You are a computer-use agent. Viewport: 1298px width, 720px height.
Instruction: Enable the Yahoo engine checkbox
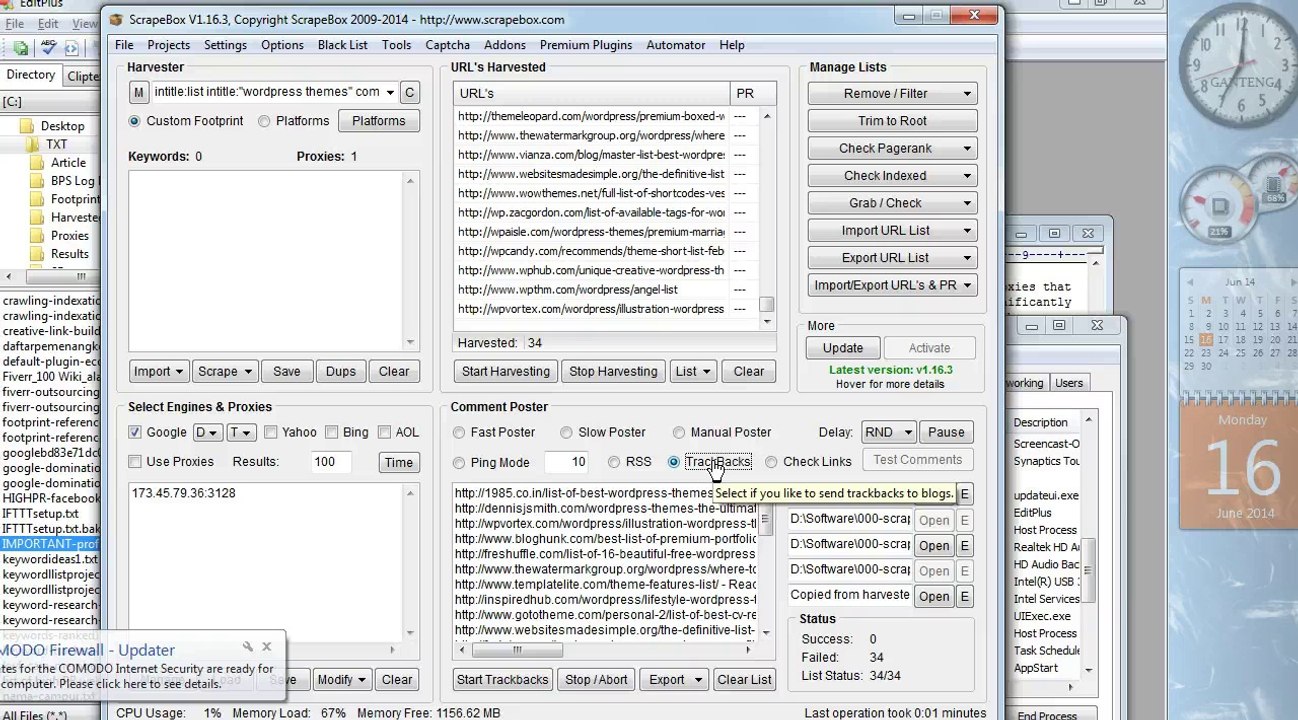tap(271, 432)
